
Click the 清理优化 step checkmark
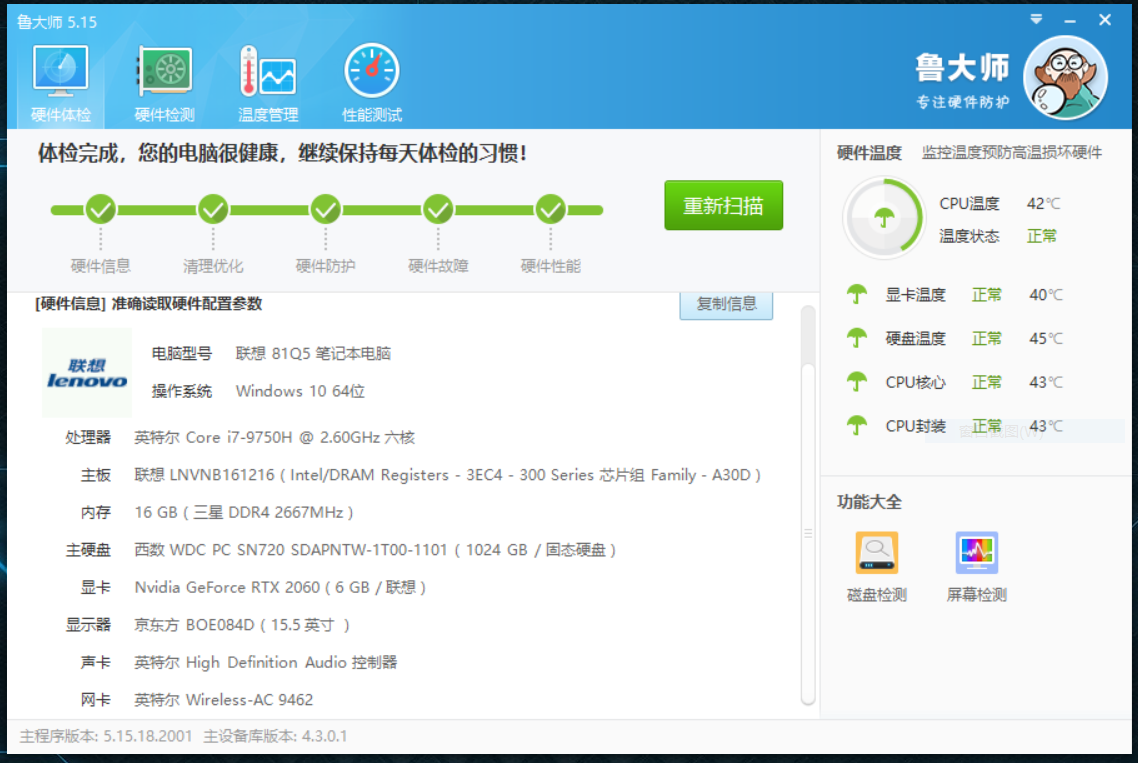tap(213, 210)
